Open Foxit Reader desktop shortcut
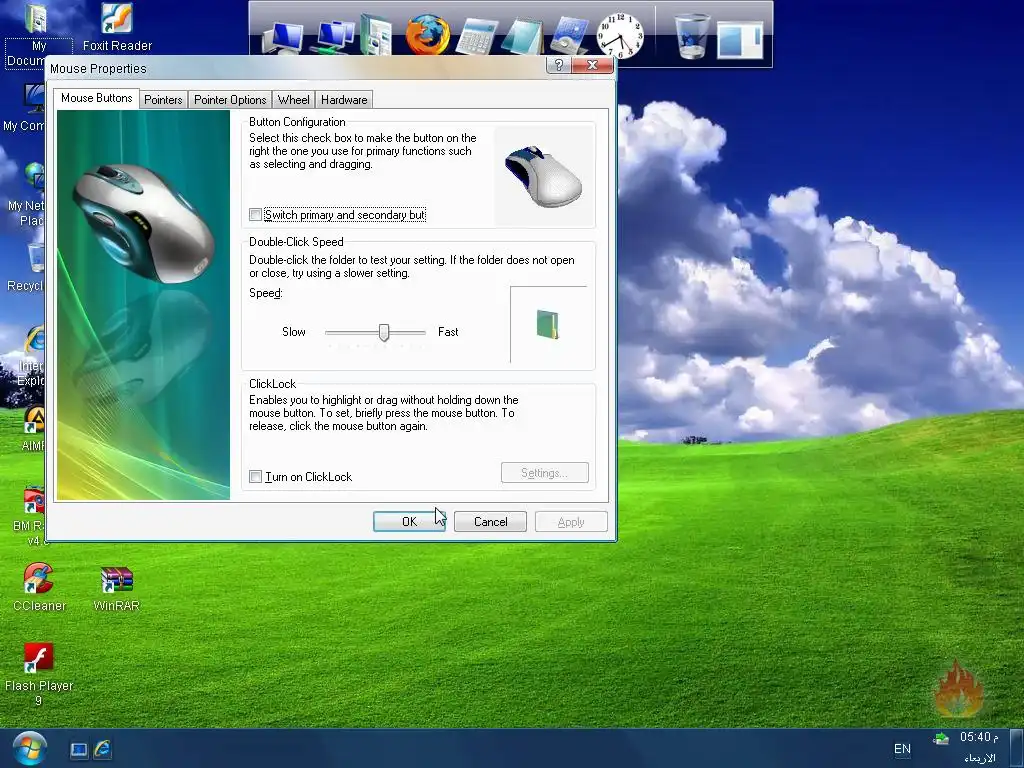 point(117,27)
